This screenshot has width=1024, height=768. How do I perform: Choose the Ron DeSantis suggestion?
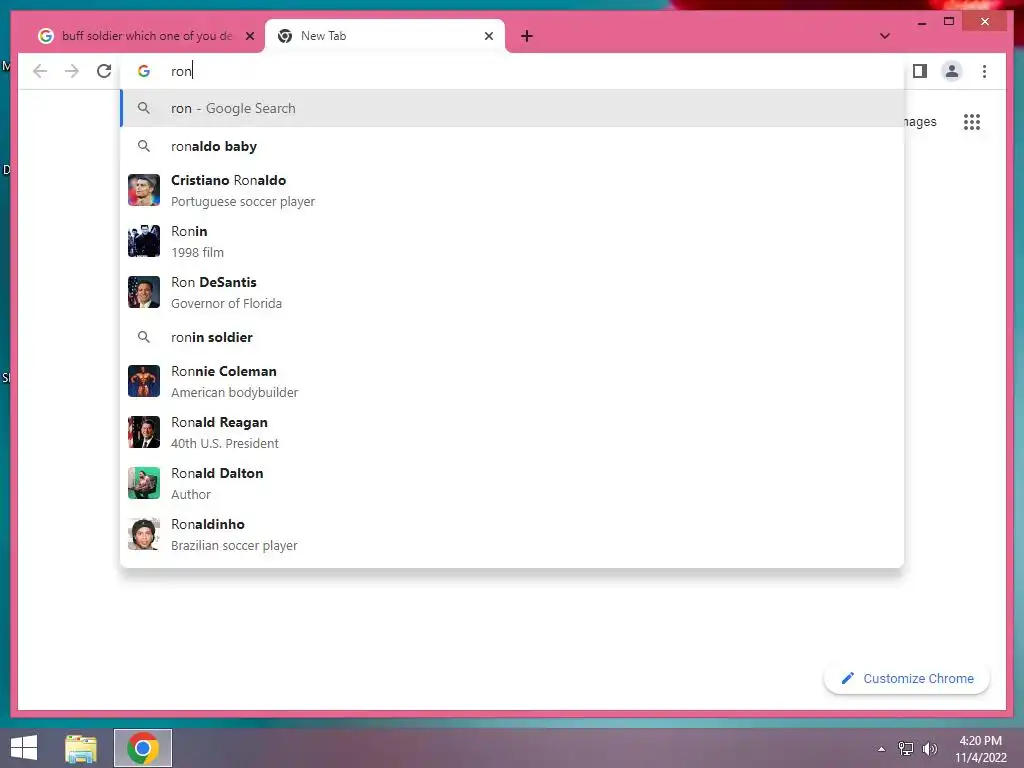(x=512, y=292)
